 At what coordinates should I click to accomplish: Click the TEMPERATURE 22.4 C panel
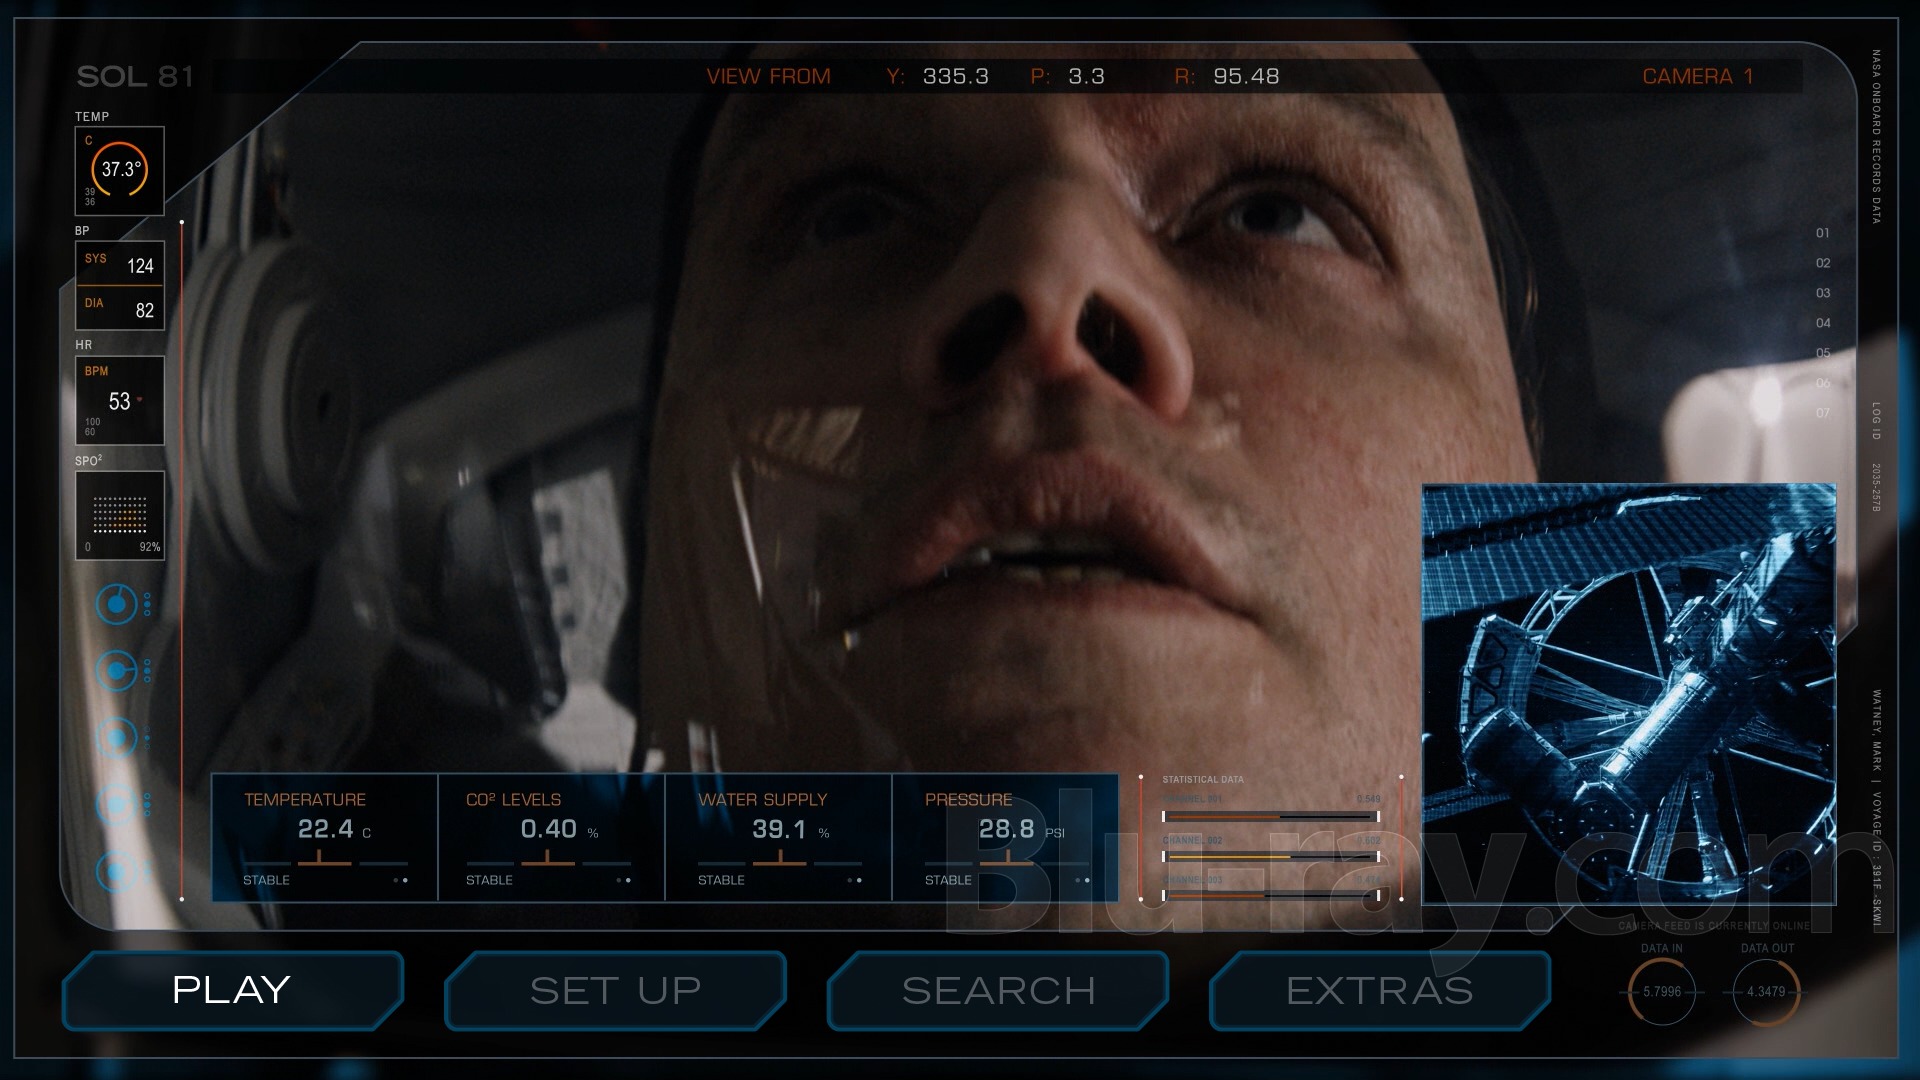(325, 838)
